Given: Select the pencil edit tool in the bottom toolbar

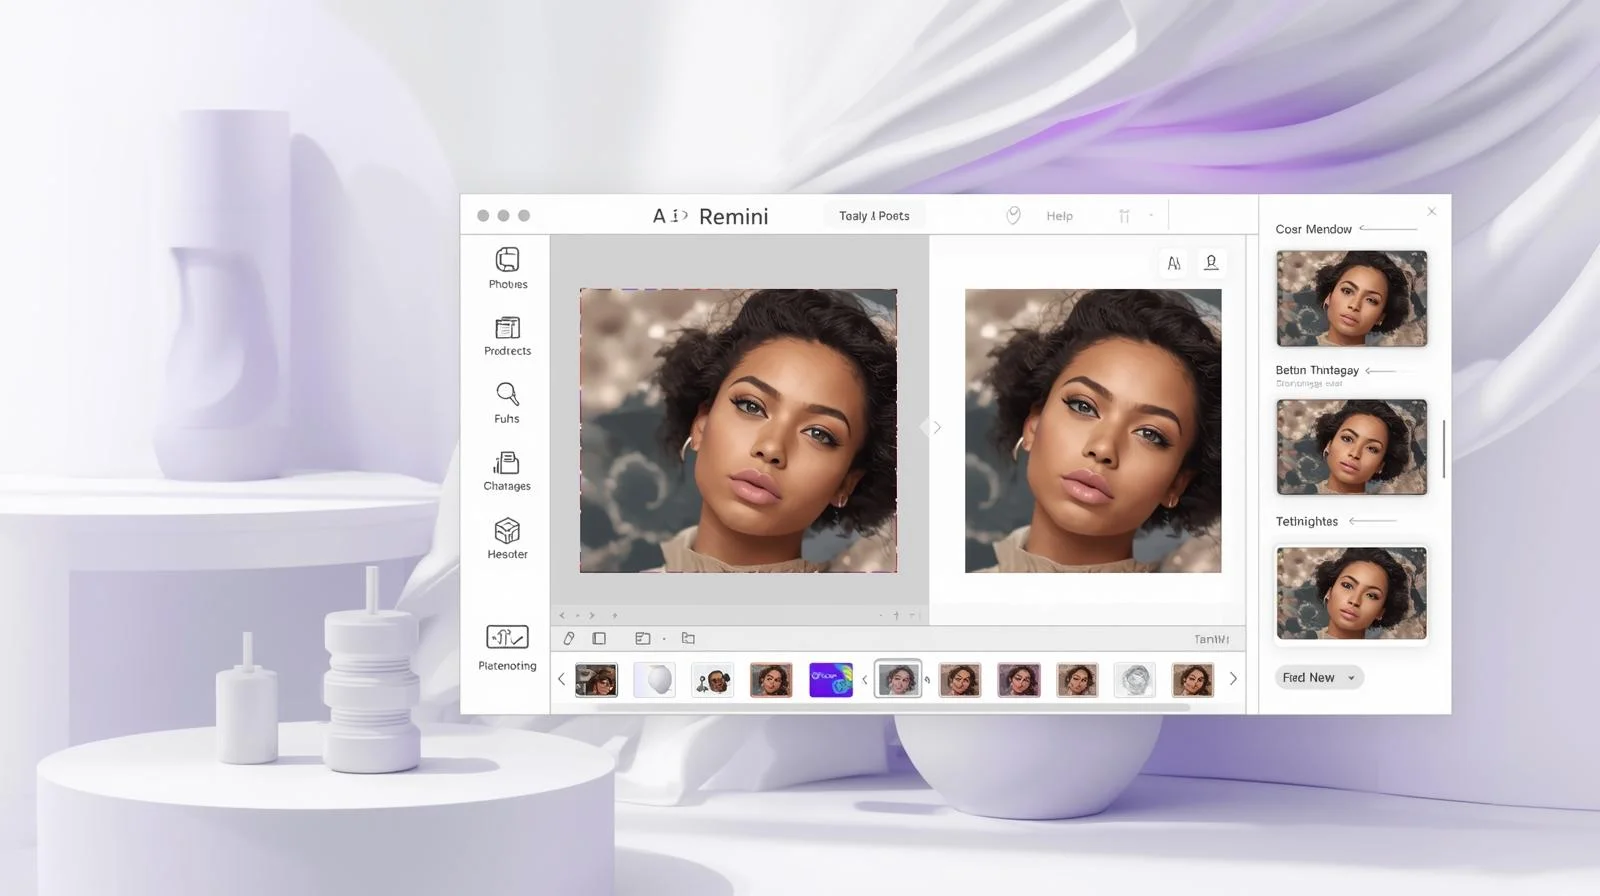Looking at the screenshot, I should [569, 639].
